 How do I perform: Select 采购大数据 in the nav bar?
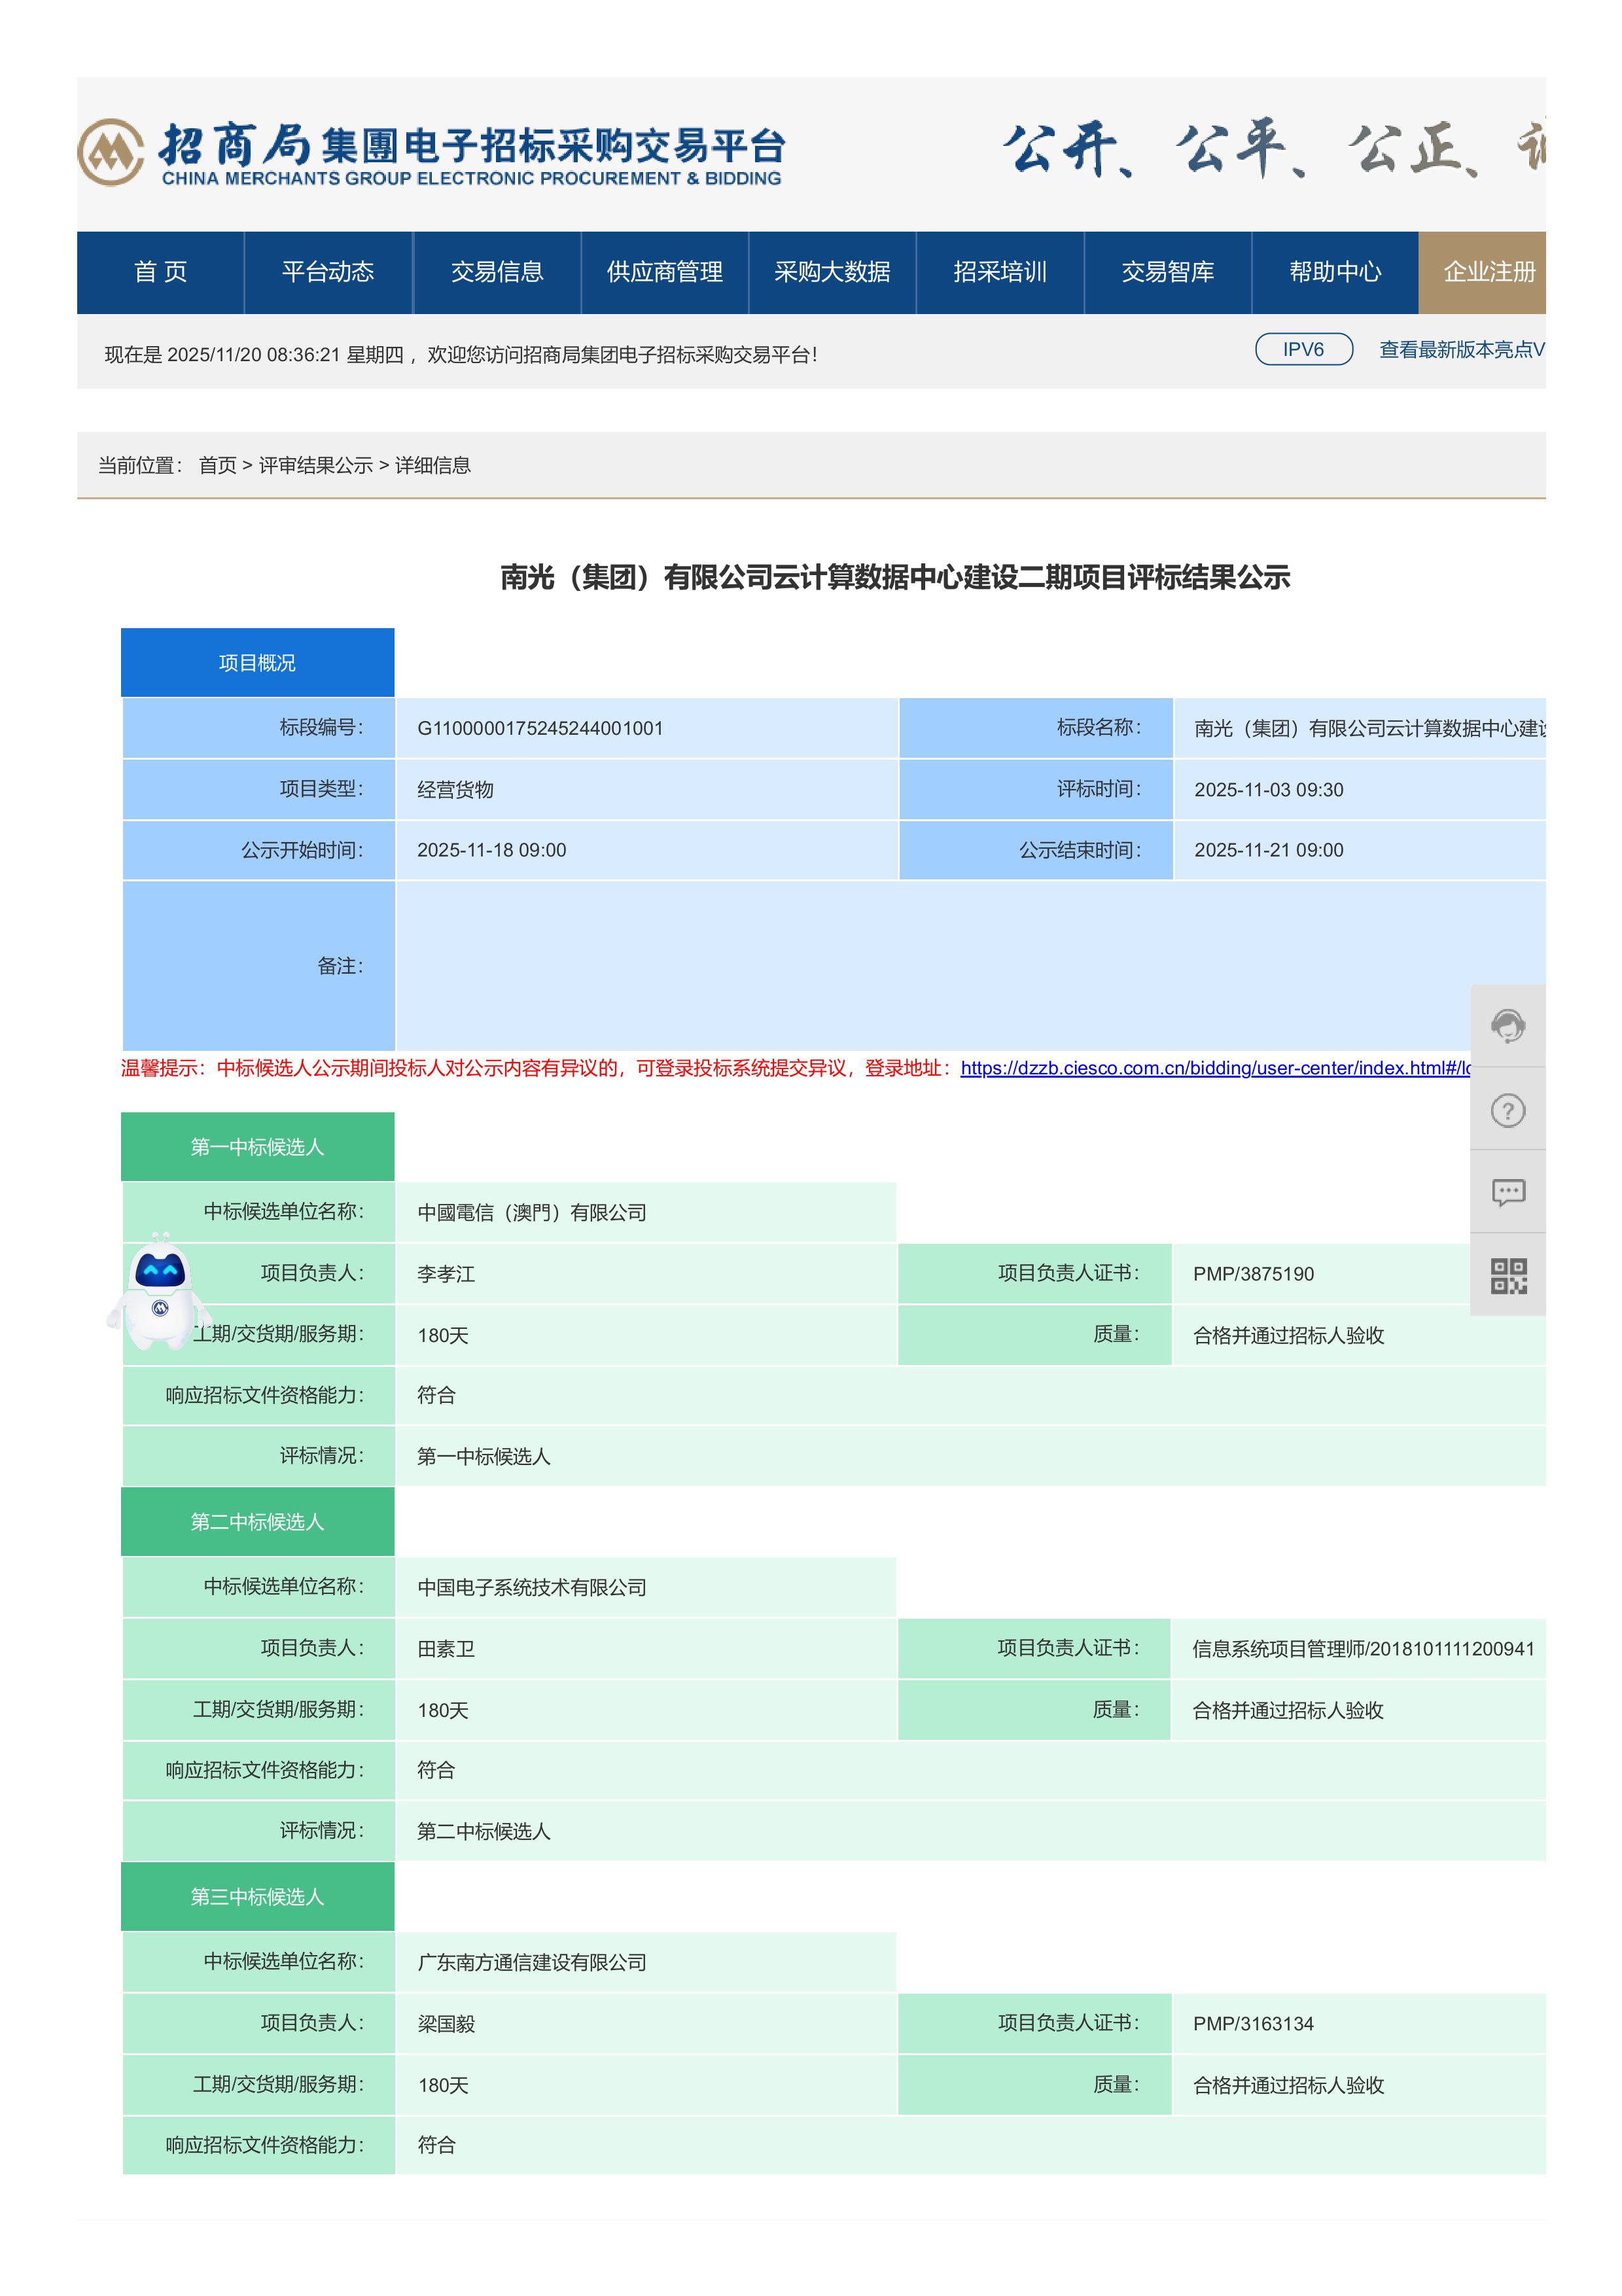[x=832, y=272]
